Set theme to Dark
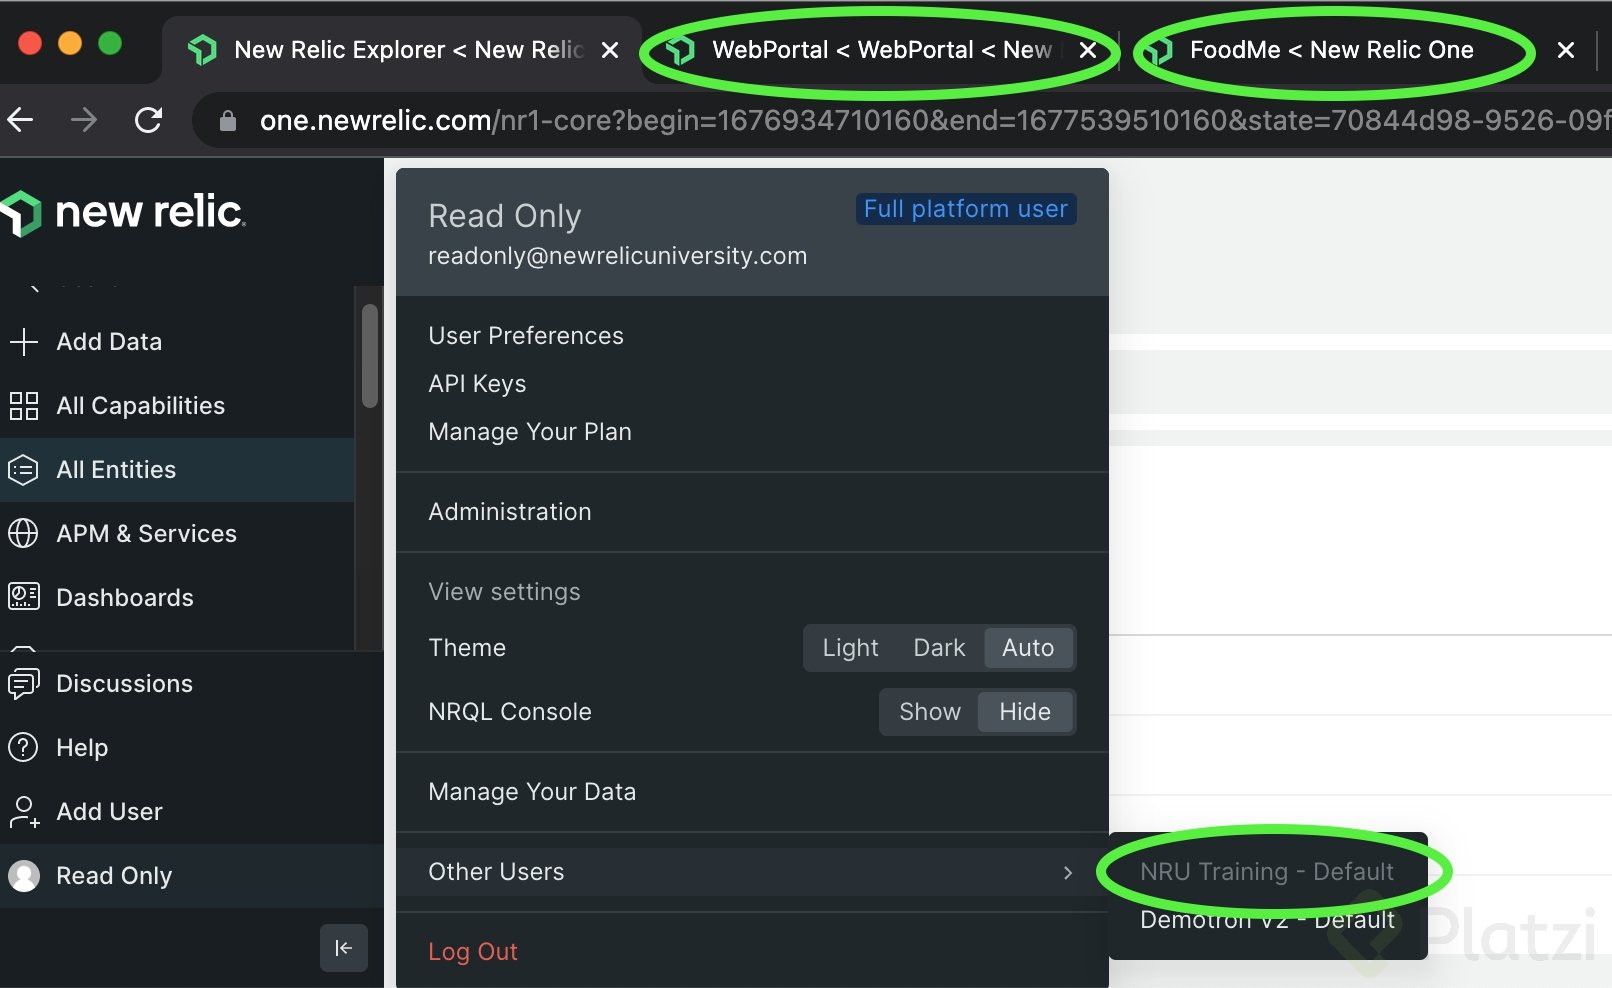 click(939, 648)
